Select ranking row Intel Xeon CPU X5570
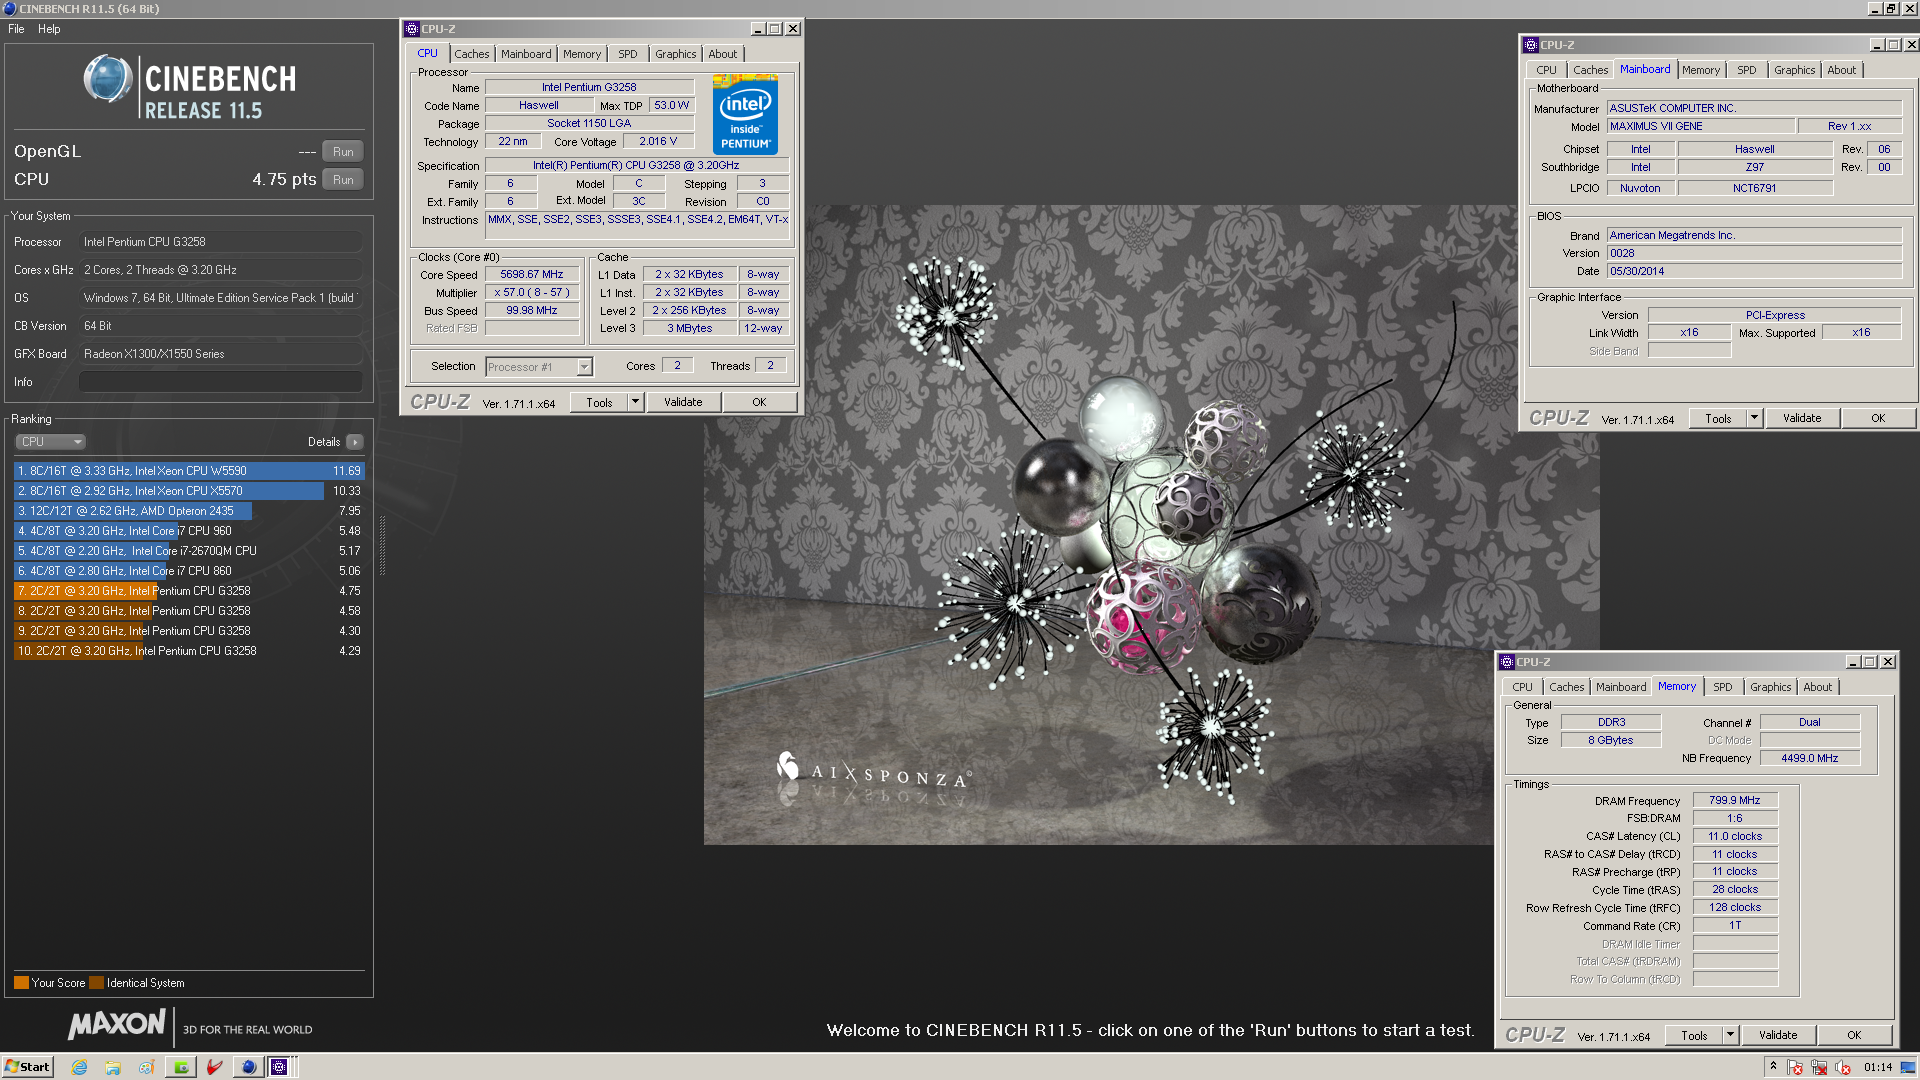 (189, 491)
